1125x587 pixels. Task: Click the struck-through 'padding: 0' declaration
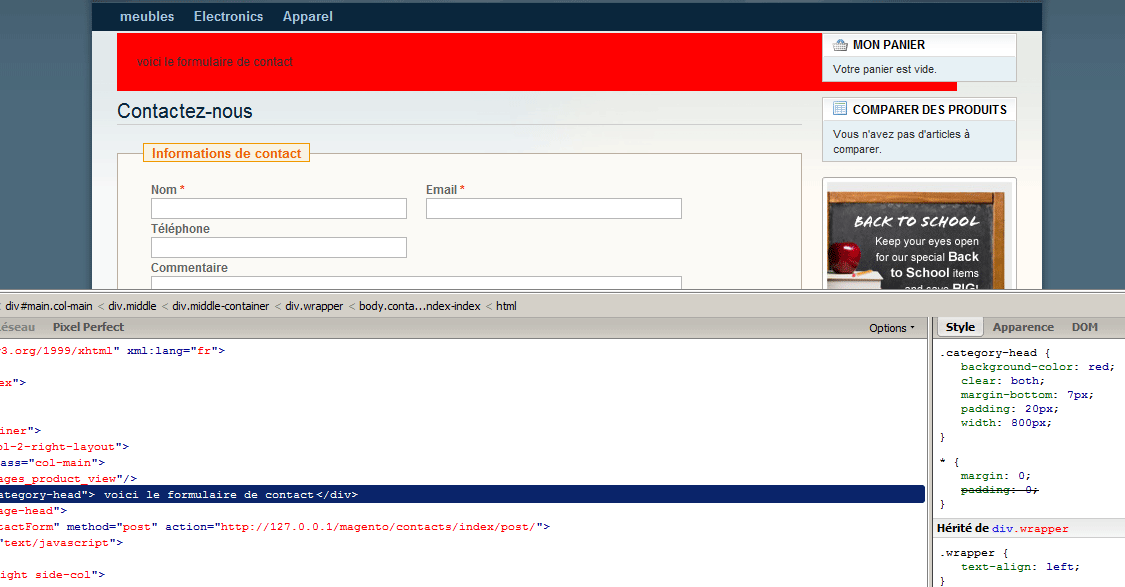click(x=999, y=490)
